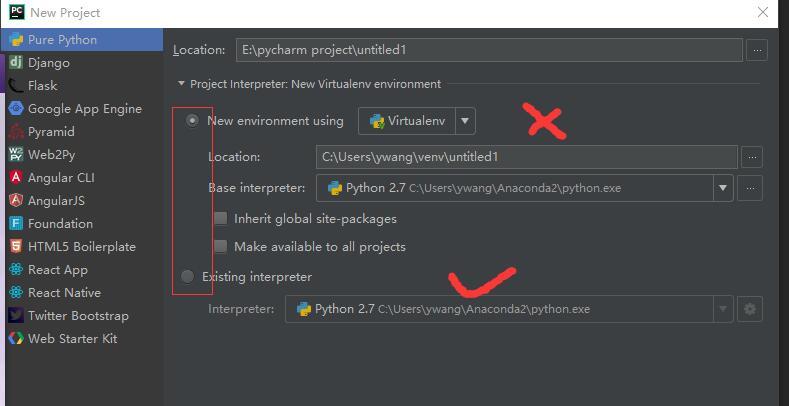Viewport: 789px width, 406px height.
Task: Select the Web2Py project icon
Action: coord(16,154)
